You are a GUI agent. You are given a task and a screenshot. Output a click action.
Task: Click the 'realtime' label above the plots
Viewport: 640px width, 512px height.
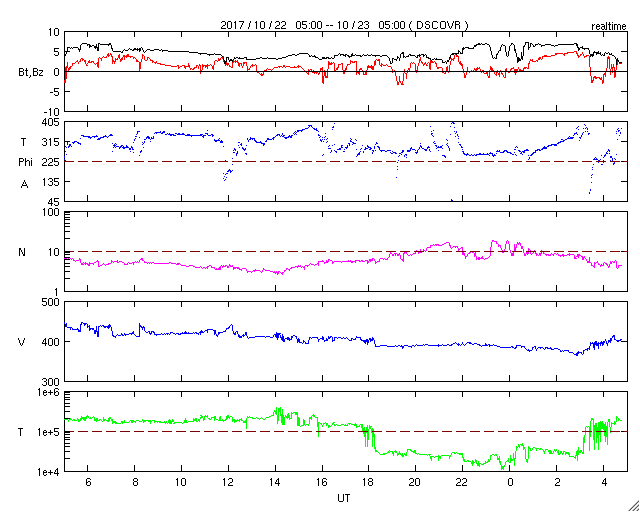[x=609, y=27]
